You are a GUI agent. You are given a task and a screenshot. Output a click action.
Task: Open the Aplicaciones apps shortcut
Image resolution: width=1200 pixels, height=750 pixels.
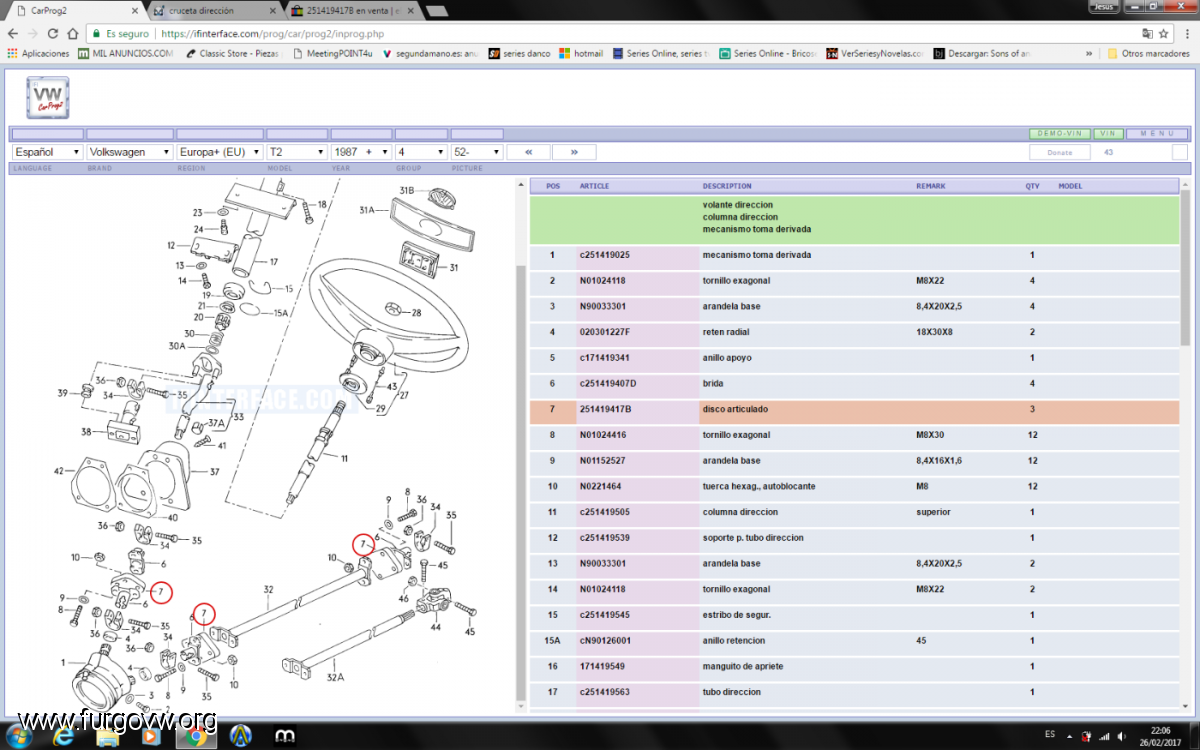pyautogui.click(x=38, y=53)
